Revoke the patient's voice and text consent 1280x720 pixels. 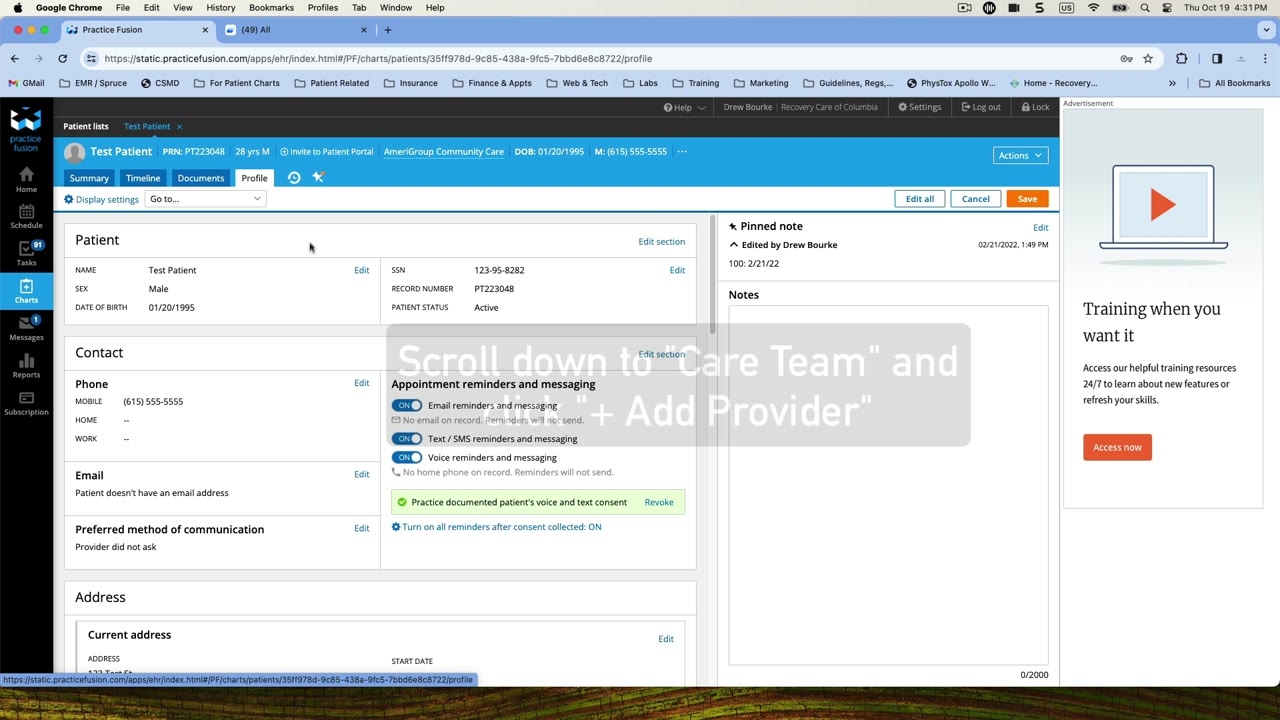658,502
